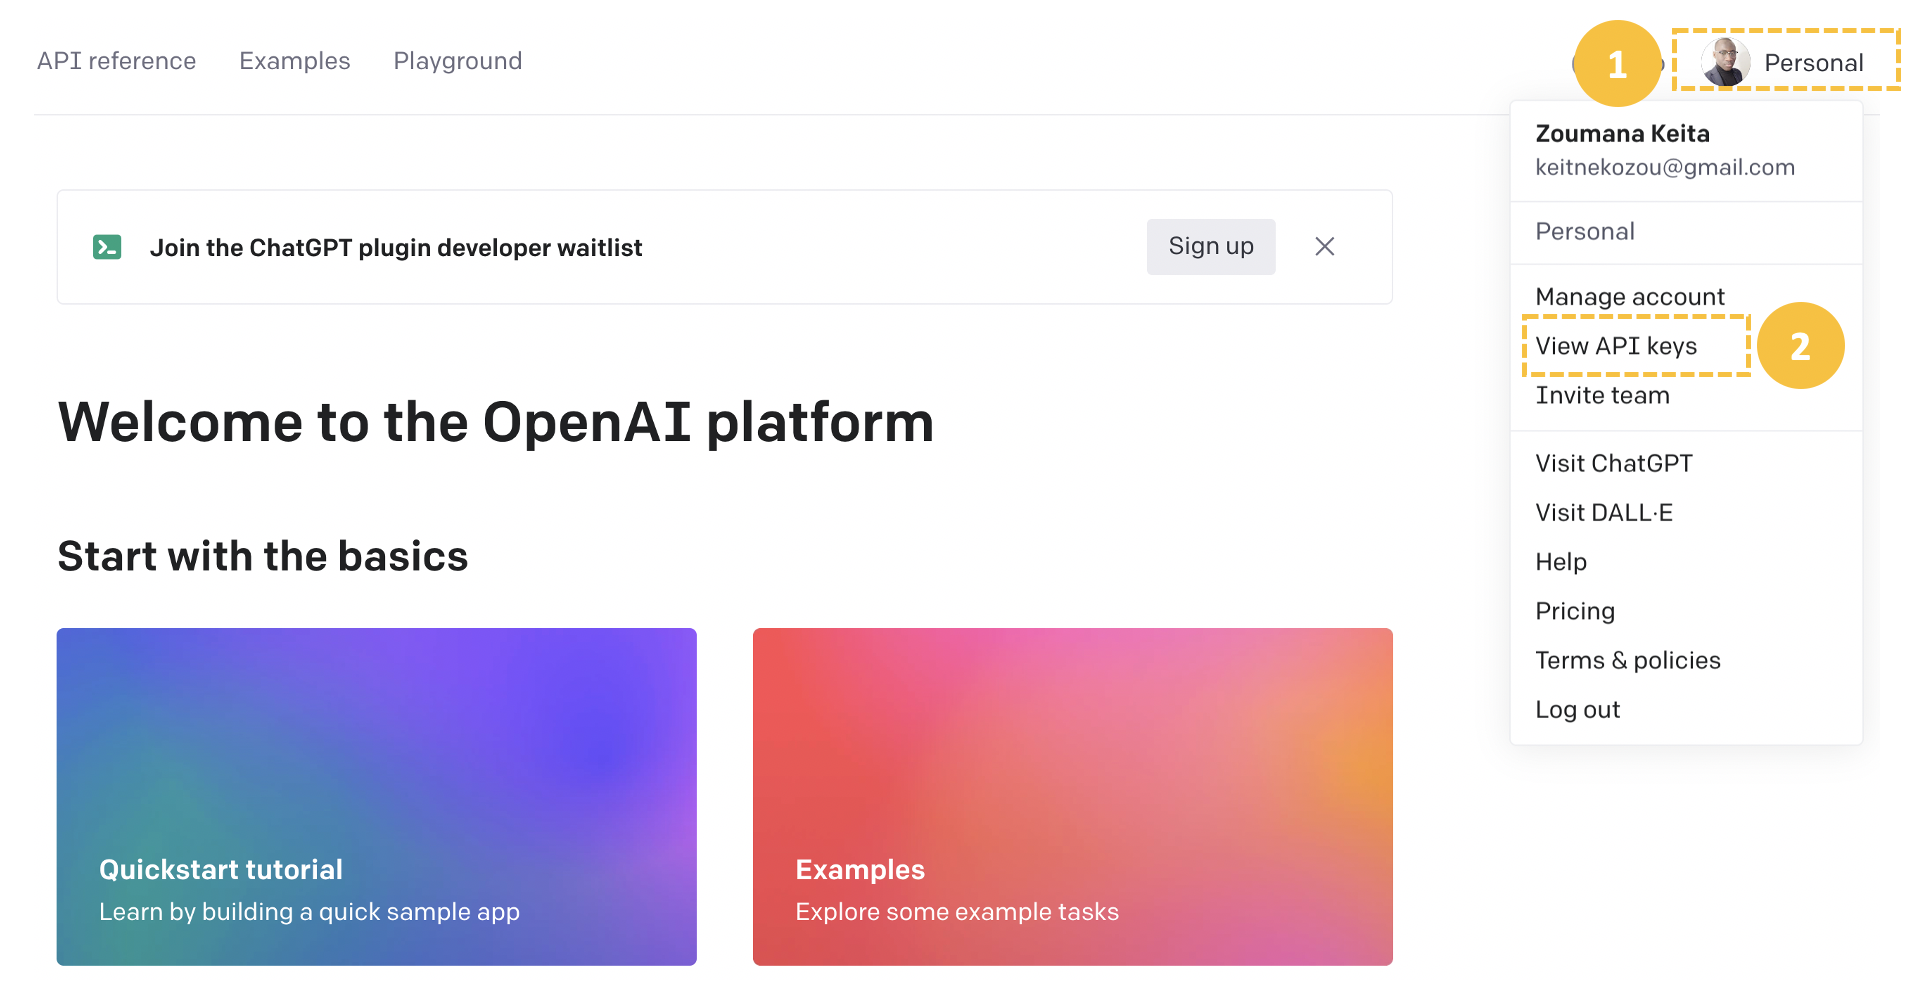The height and width of the screenshot is (988, 1916).
Task: View Pricing information
Action: pyautogui.click(x=1575, y=610)
